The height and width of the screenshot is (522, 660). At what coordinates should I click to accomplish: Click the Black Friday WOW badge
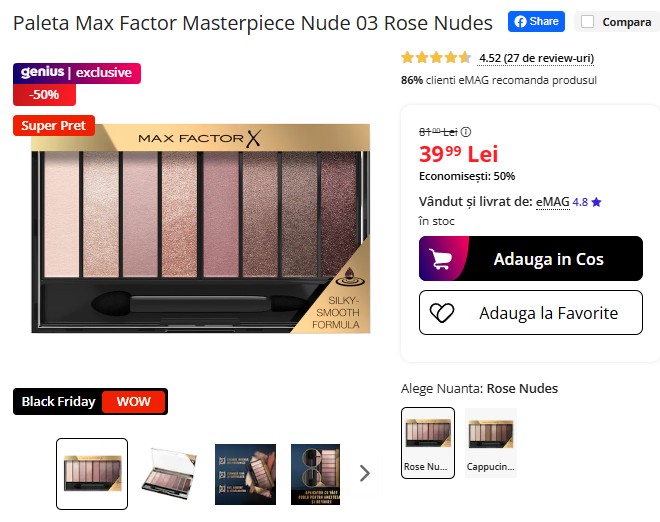90,401
